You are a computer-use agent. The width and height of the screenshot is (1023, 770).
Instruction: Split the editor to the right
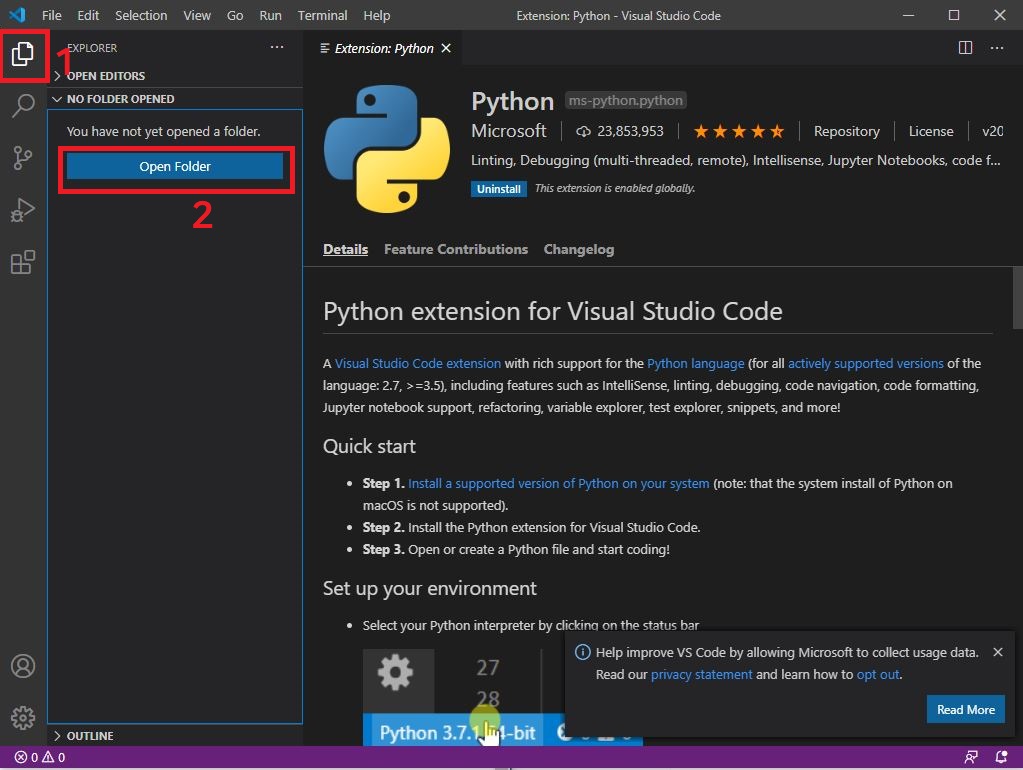click(x=965, y=48)
